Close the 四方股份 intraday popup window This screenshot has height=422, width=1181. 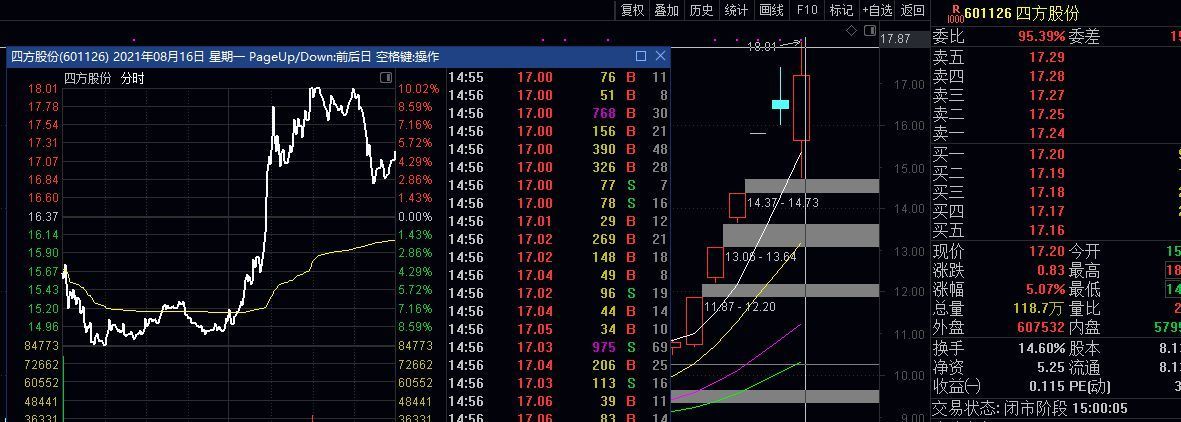point(660,57)
